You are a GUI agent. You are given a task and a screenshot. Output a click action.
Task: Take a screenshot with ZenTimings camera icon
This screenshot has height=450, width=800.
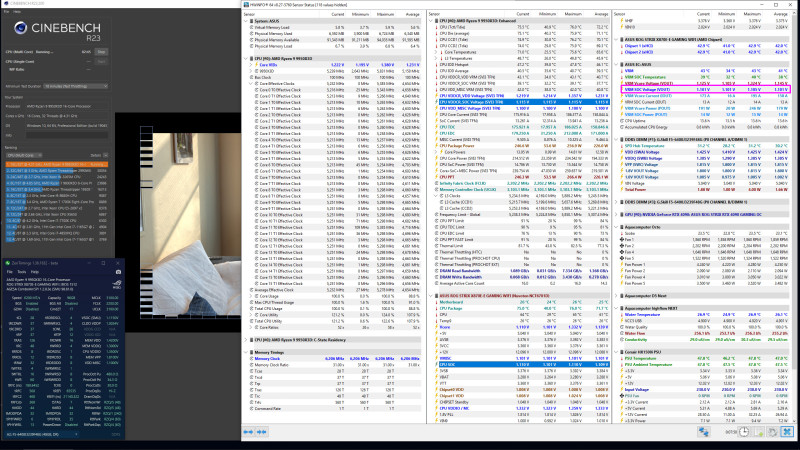tap(118, 272)
